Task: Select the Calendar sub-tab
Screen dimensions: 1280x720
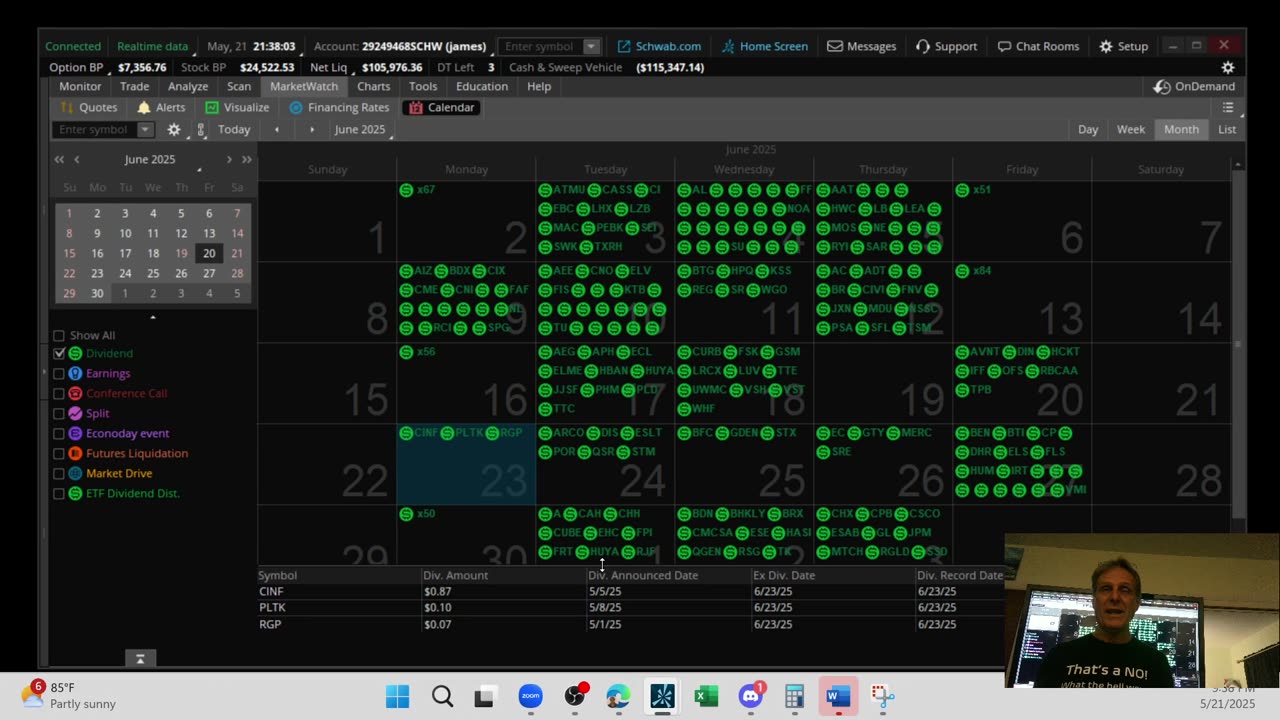Action: click(441, 107)
